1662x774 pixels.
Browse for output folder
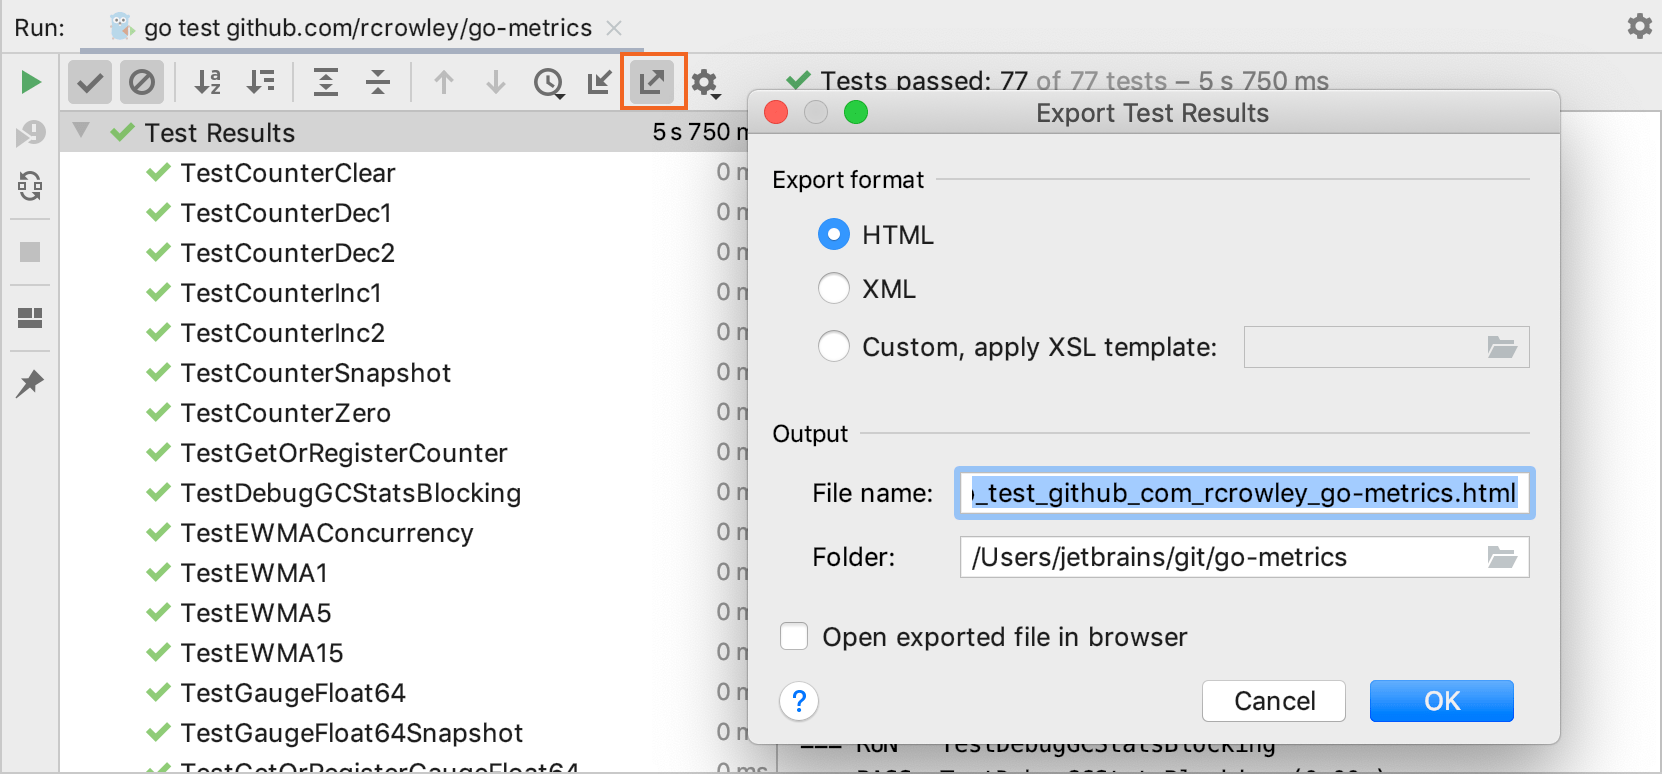tap(1502, 557)
